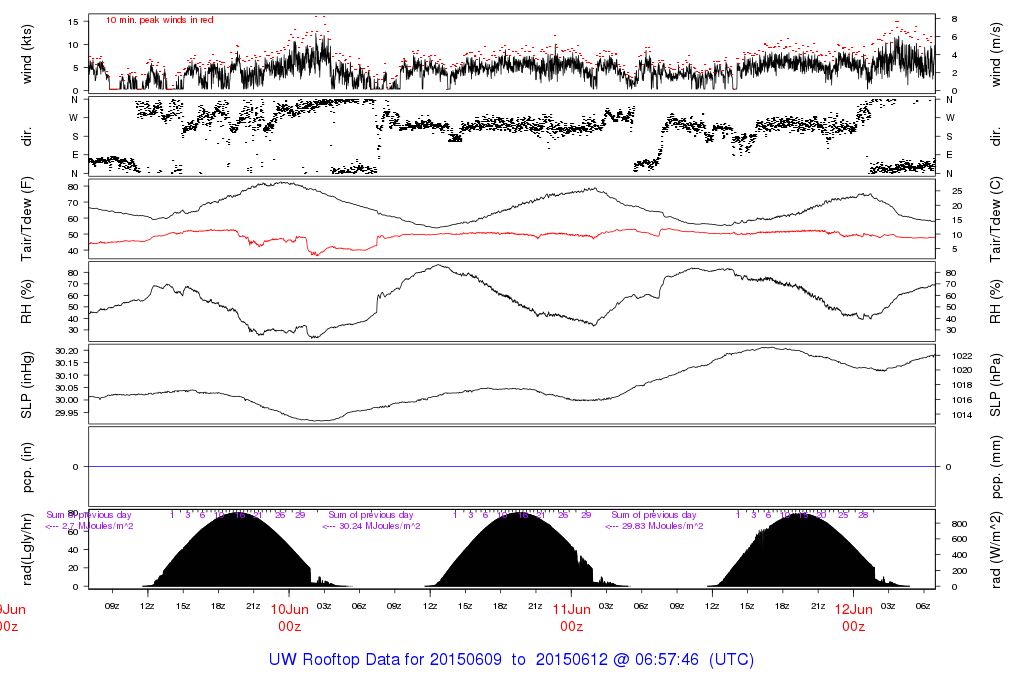Jump to the 10Jun 00z date marker

click(290, 617)
